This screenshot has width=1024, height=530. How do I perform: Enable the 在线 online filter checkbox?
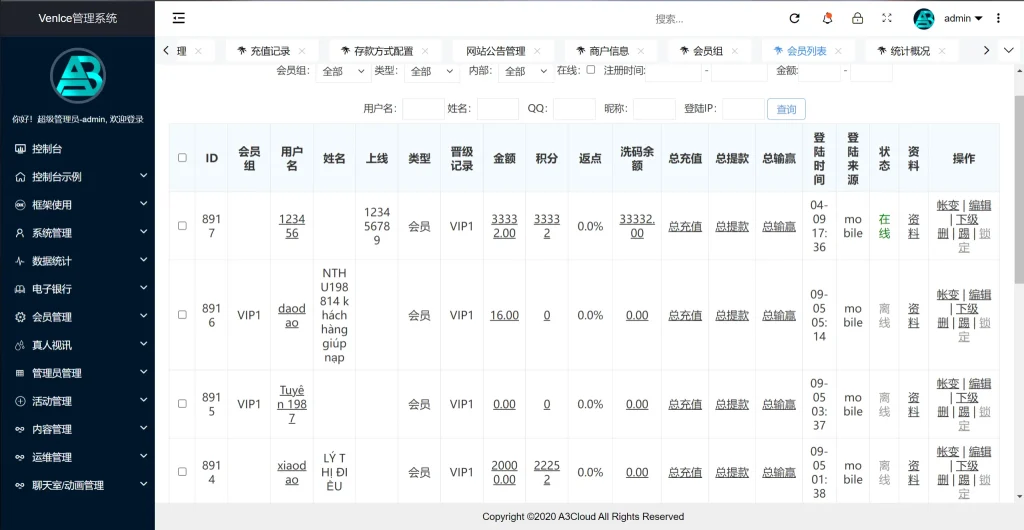point(590,70)
